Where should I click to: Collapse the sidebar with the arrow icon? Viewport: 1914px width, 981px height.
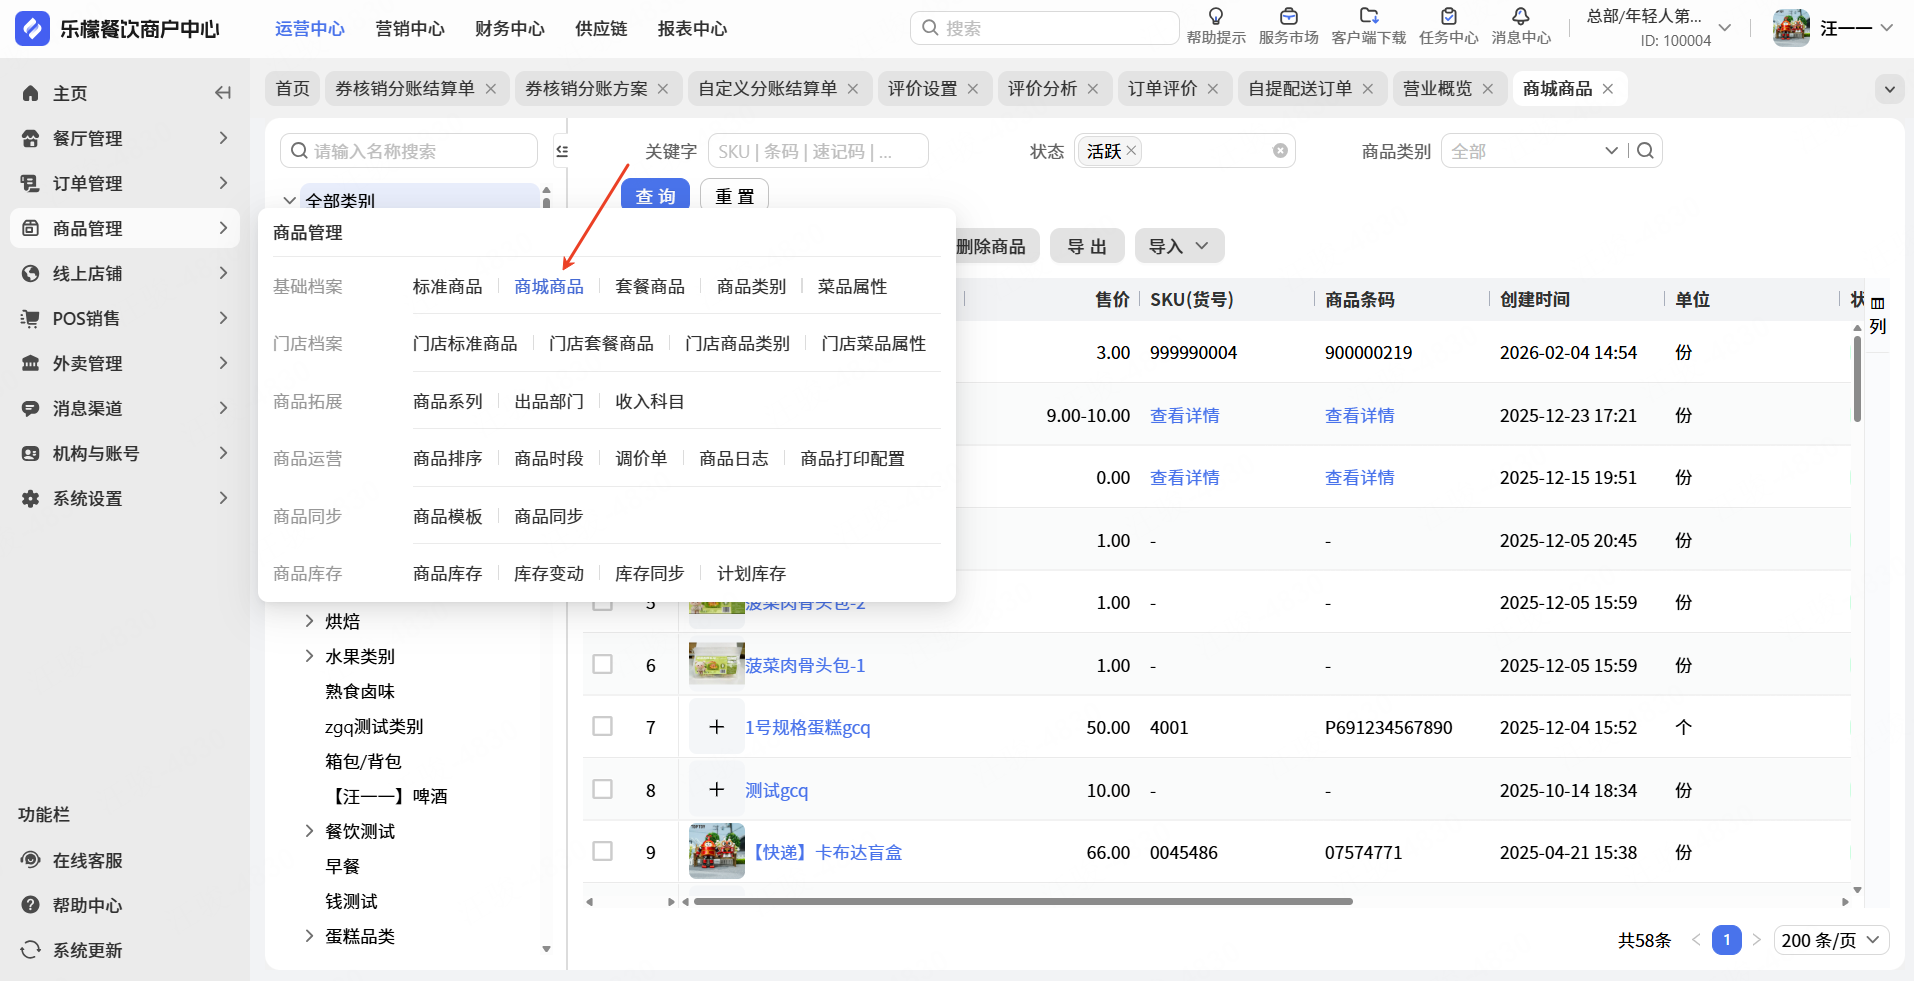click(223, 93)
